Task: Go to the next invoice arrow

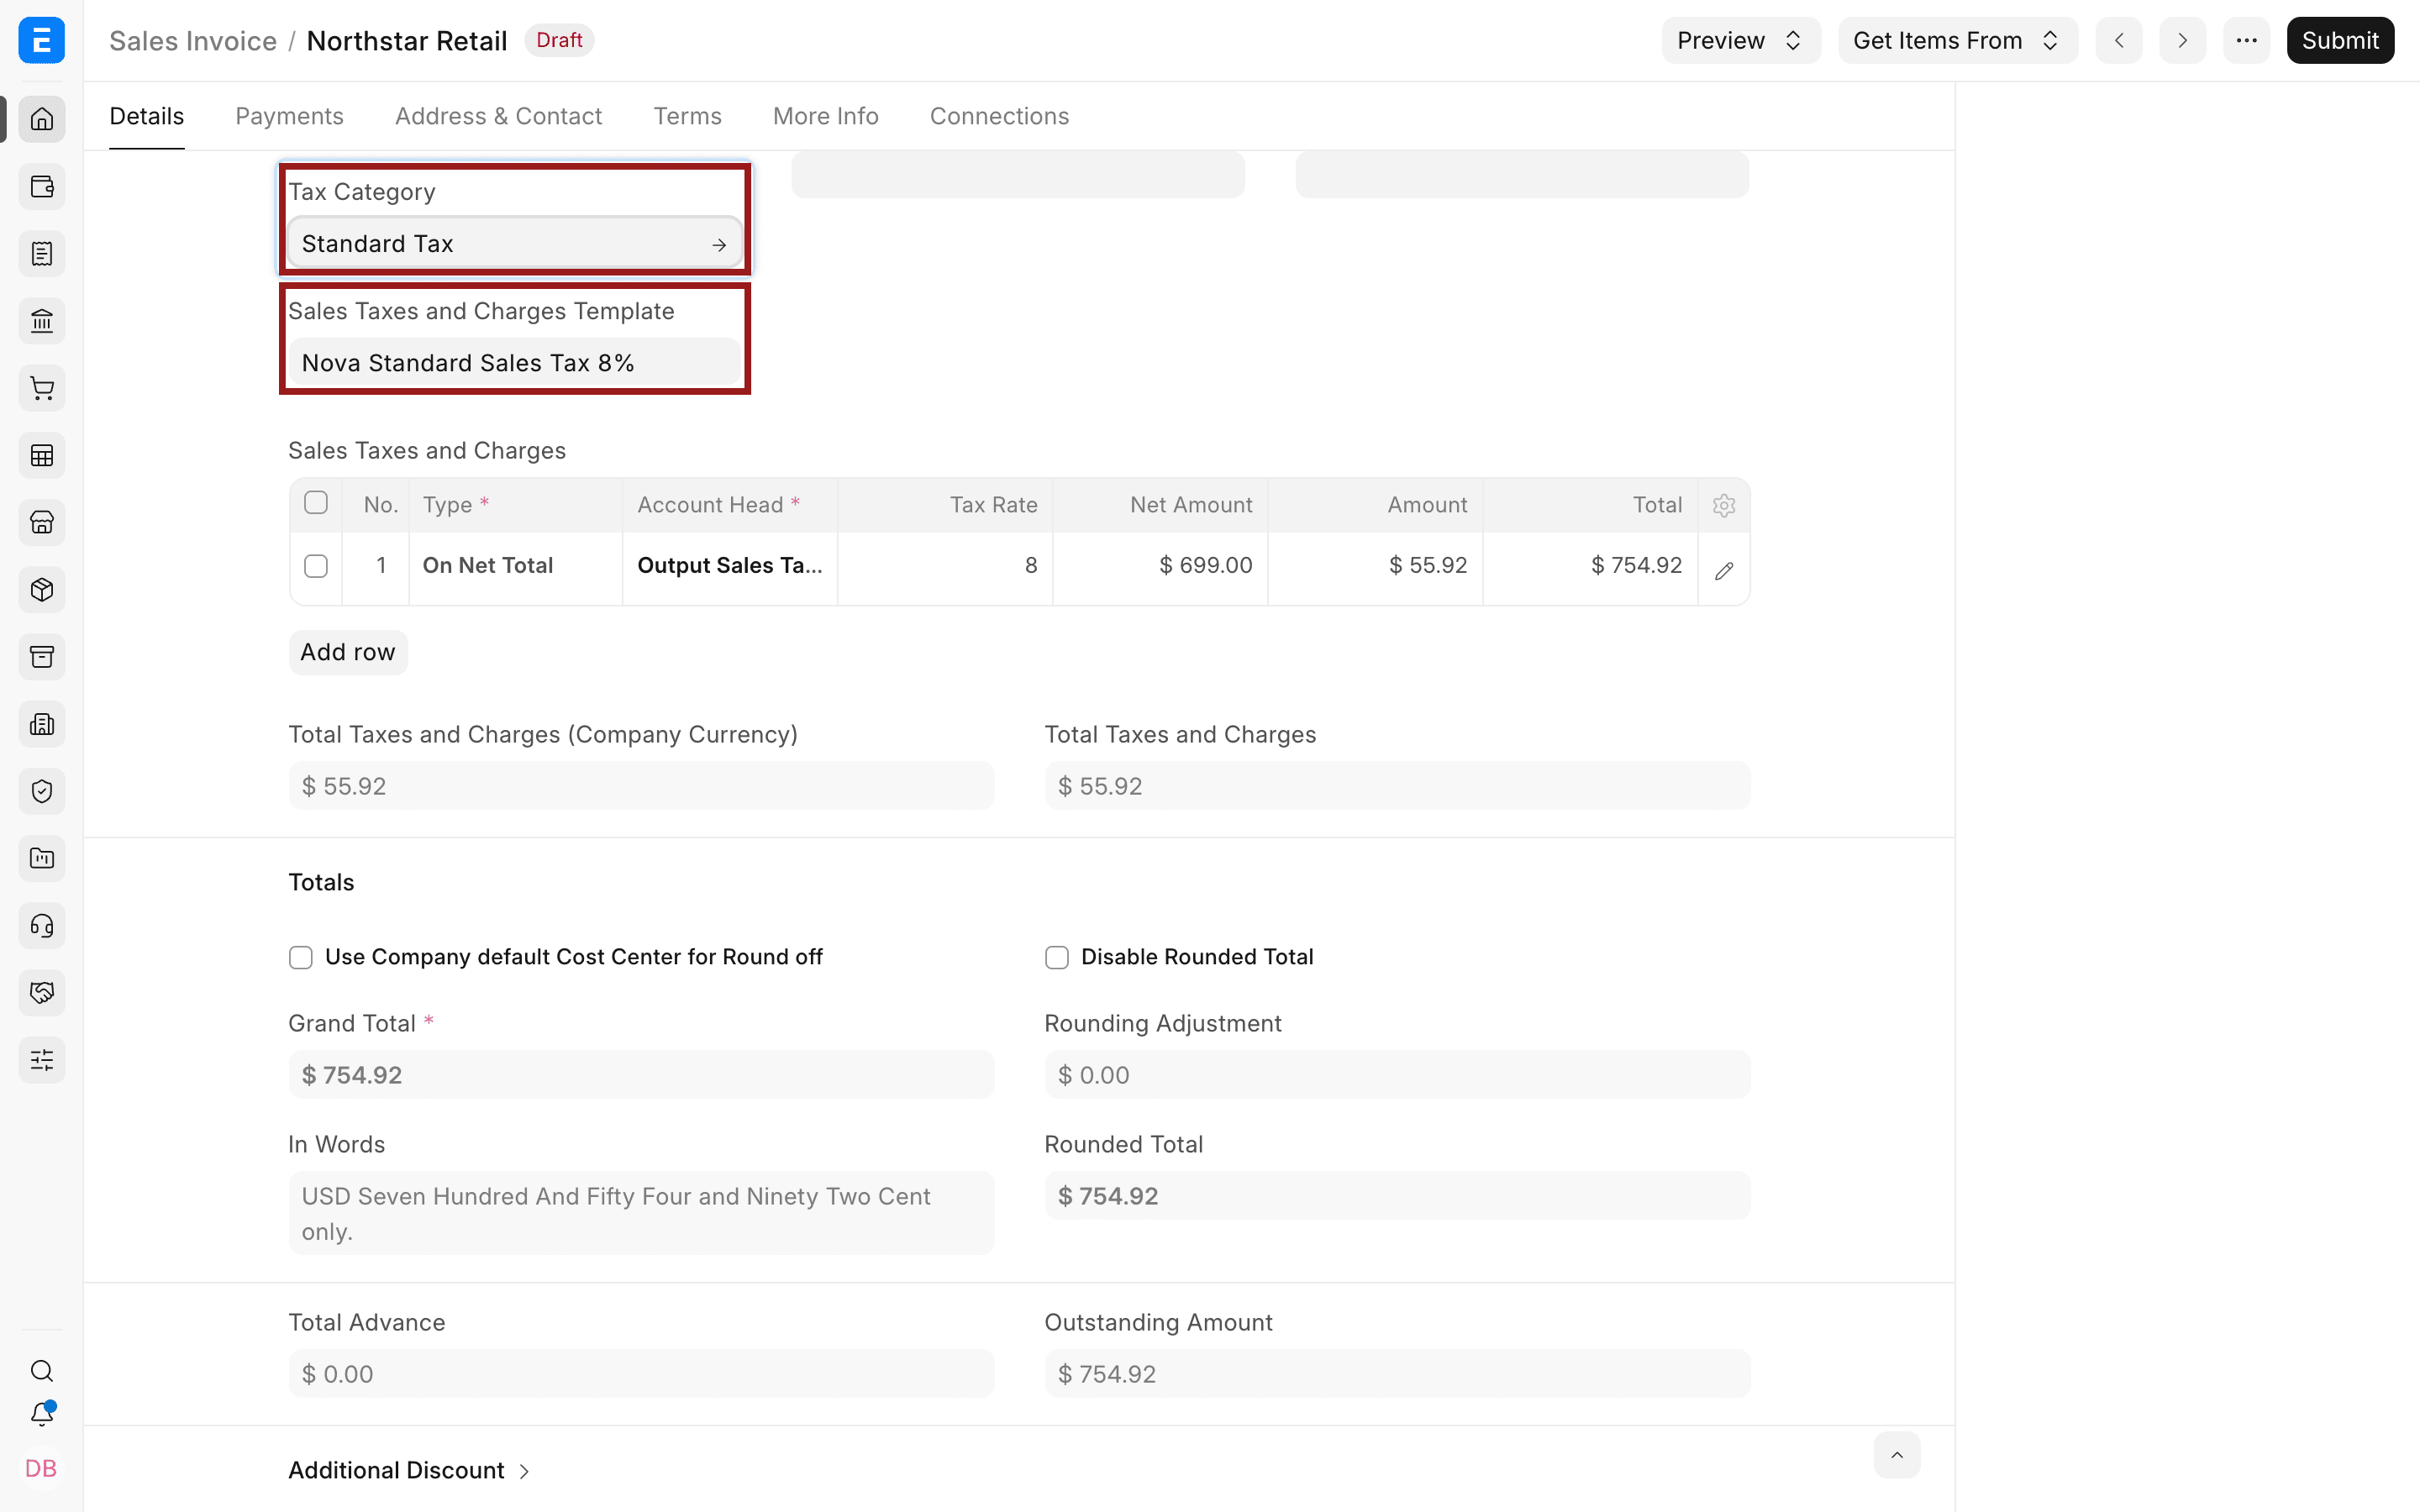Action: click(x=2183, y=40)
